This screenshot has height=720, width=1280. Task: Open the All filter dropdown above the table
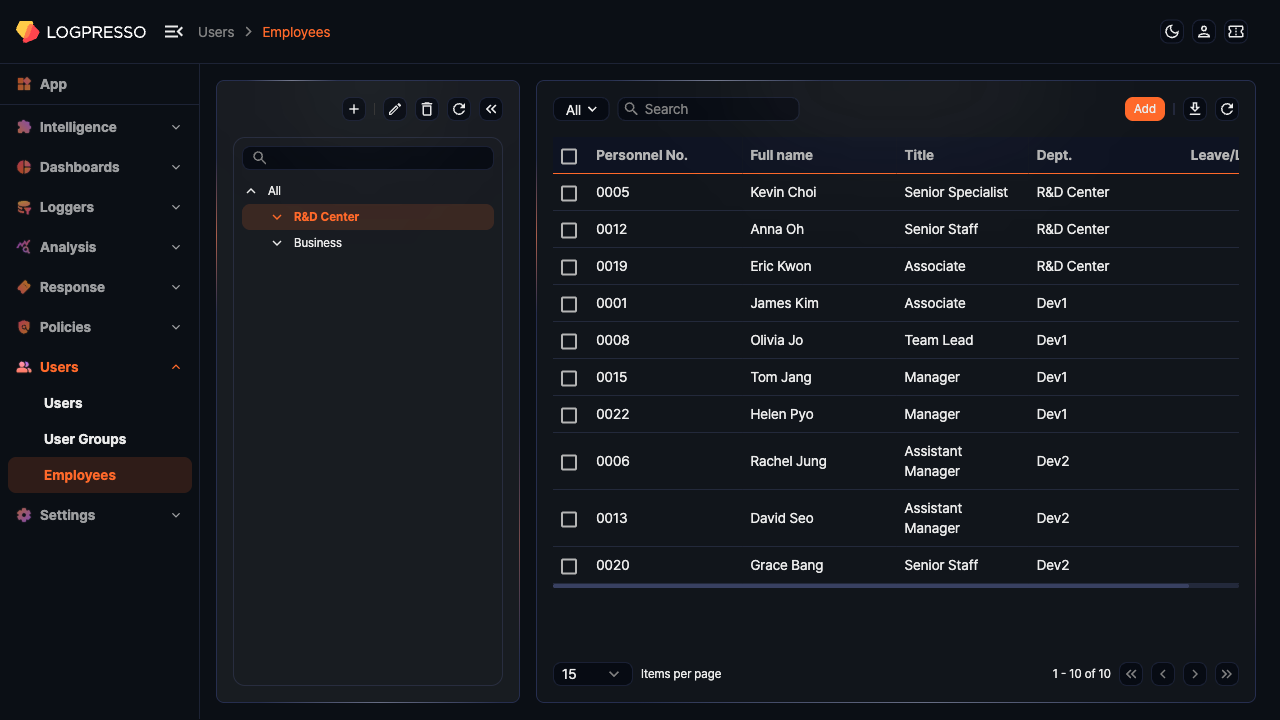point(581,108)
